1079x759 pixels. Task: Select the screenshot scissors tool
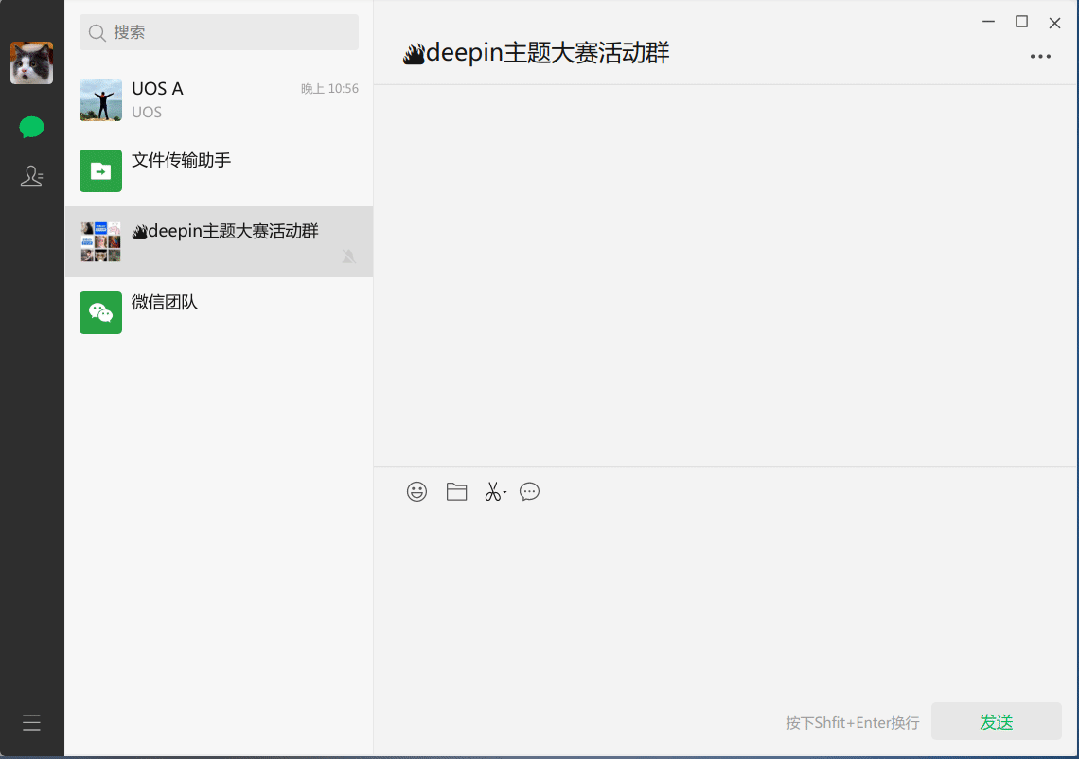click(x=492, y=491)
